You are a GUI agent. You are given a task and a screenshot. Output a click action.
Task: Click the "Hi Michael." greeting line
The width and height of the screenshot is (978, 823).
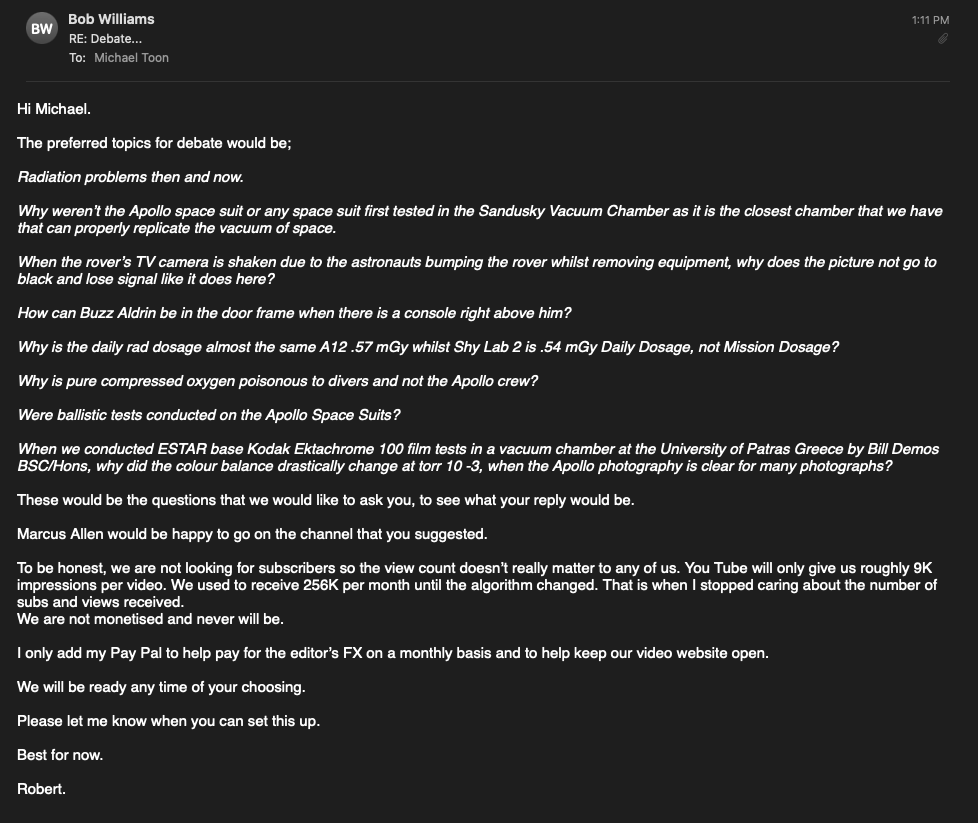(54, 108)
